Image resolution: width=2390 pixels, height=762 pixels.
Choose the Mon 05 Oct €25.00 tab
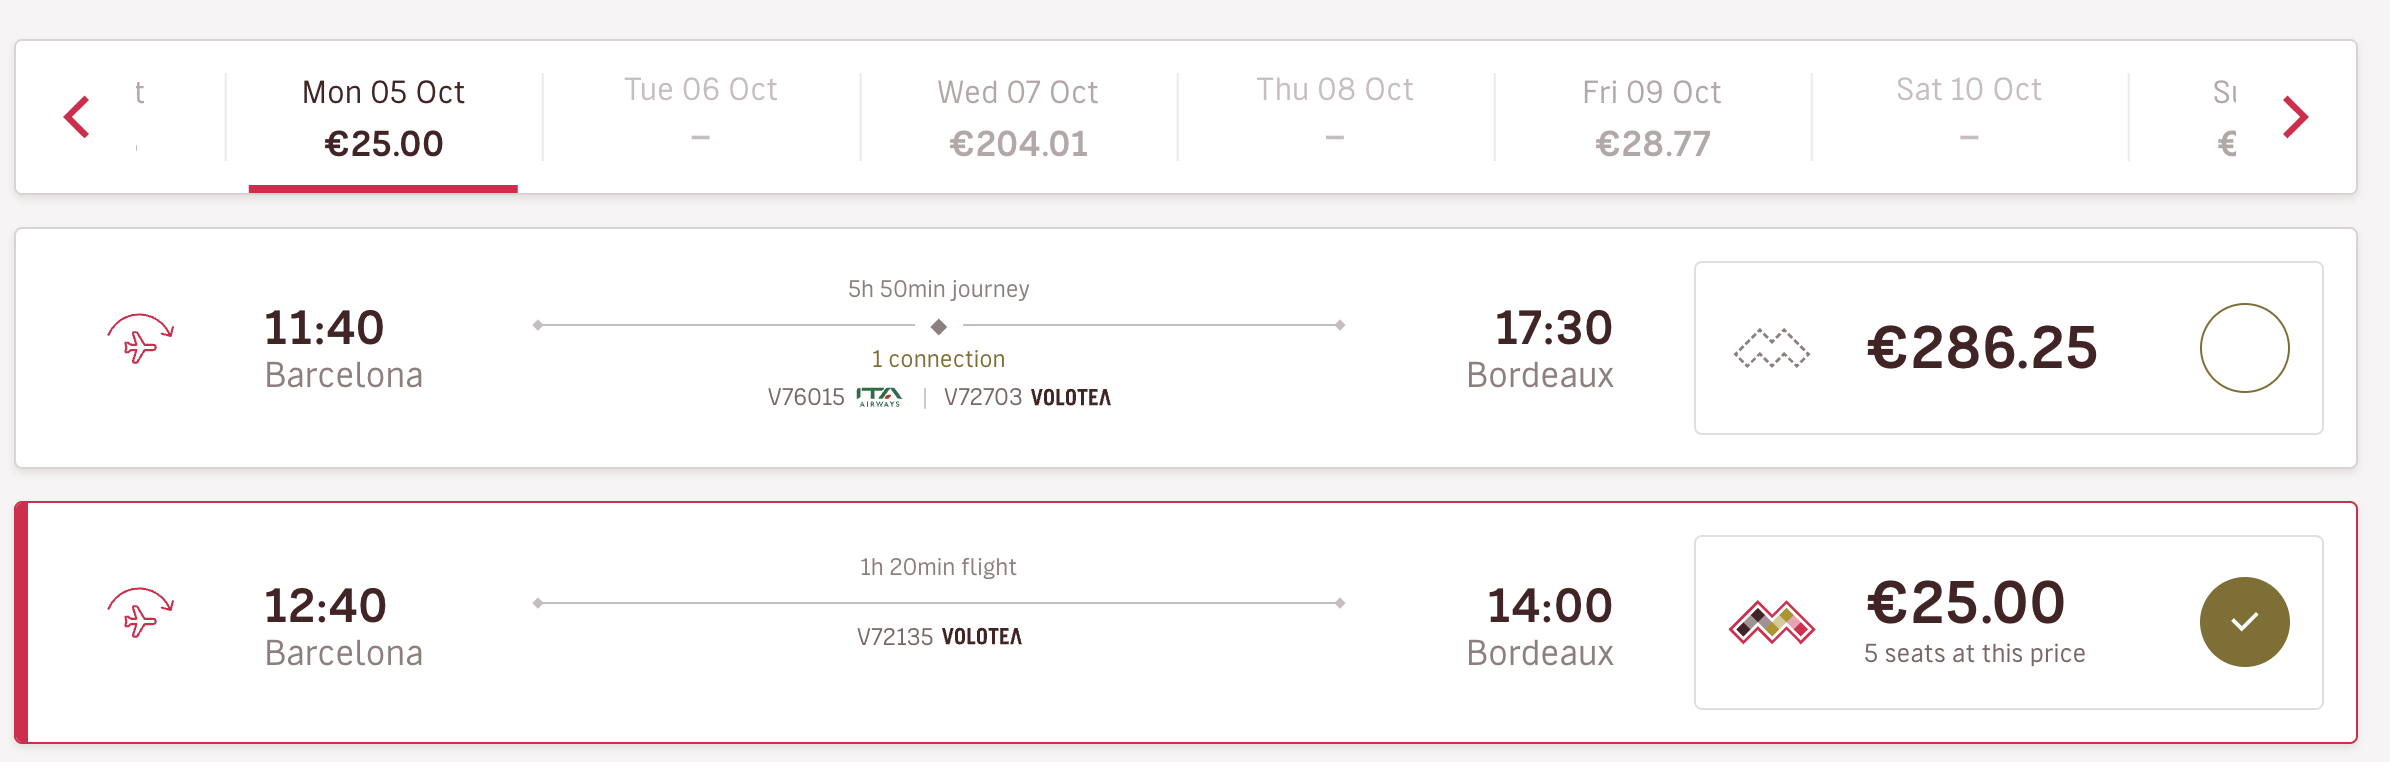[x=384, y=117]
